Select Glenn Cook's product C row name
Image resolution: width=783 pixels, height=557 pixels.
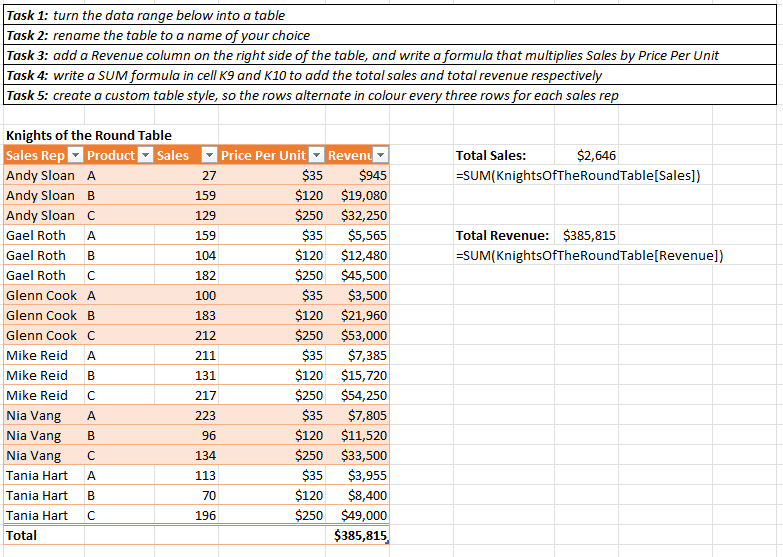44,335
